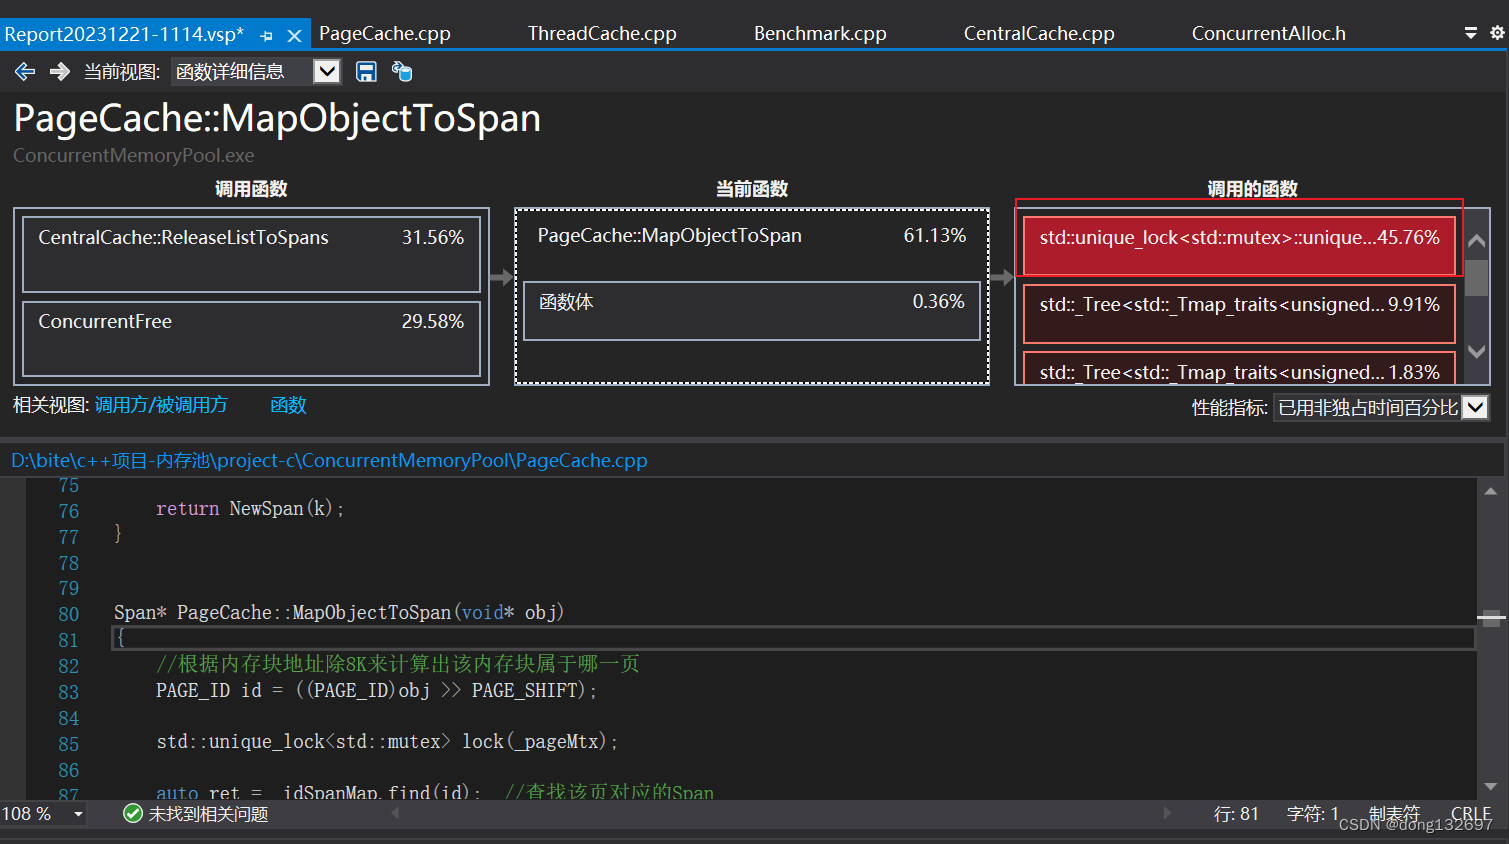Click the horizontal scroll right arrow
The width and height of the screenshot is (1509, 844).
[x=1167, y=813]
